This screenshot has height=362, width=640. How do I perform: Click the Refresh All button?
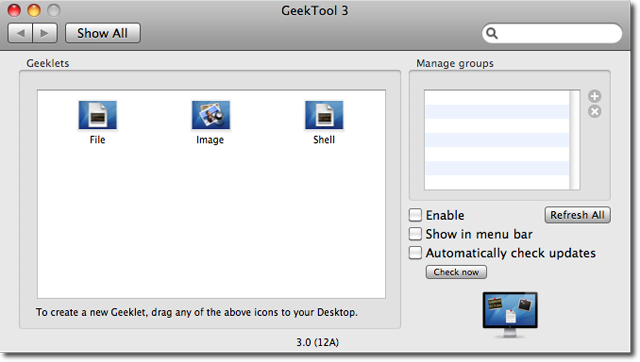[x=578, y=215]
